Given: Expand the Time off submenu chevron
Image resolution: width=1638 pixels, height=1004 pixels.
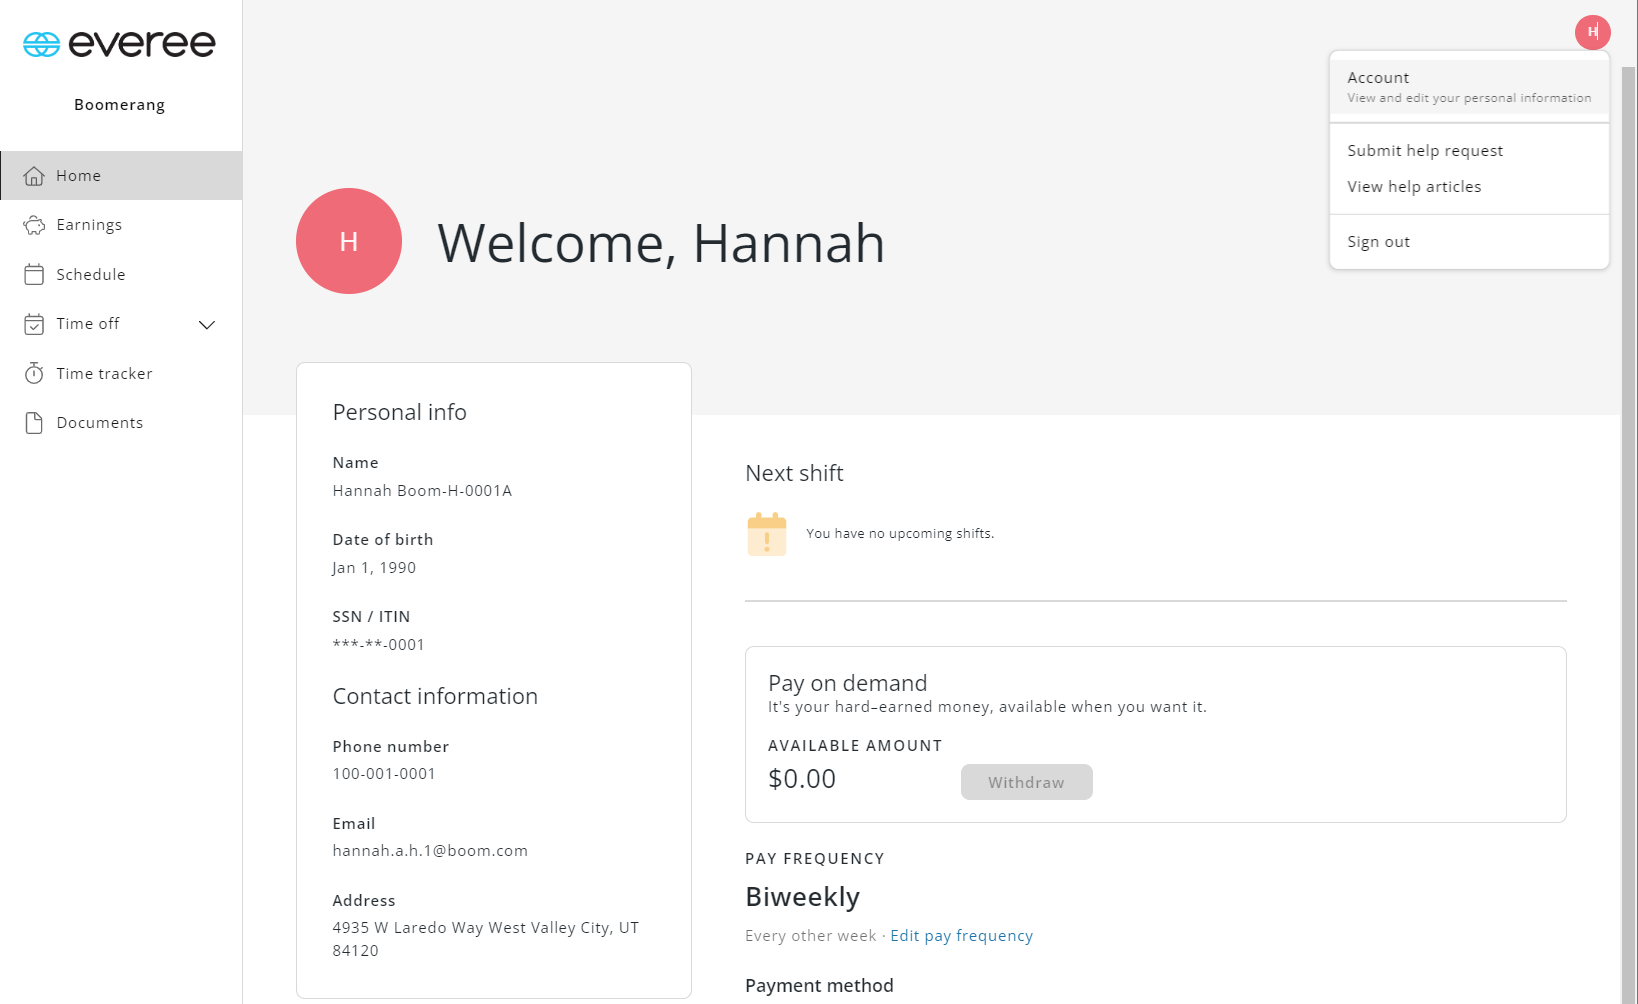Looking at the screenshot, I should [x=207, y=324].
